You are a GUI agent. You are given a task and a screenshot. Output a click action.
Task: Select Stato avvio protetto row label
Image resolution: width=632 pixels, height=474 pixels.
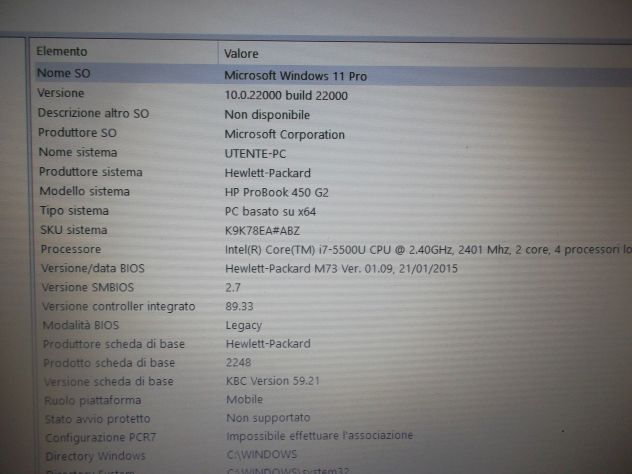point(98,419)
